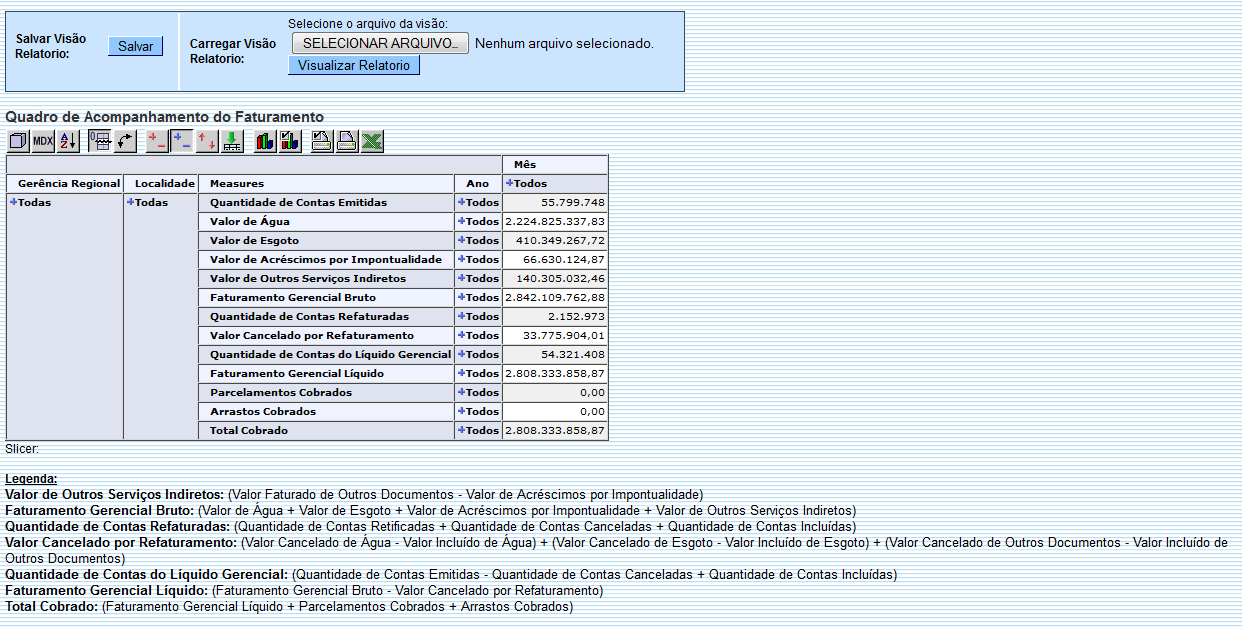Click the Visualizar Relatorio button
1242x627 pixels.
pyautogui.click(x=354, y=65)
